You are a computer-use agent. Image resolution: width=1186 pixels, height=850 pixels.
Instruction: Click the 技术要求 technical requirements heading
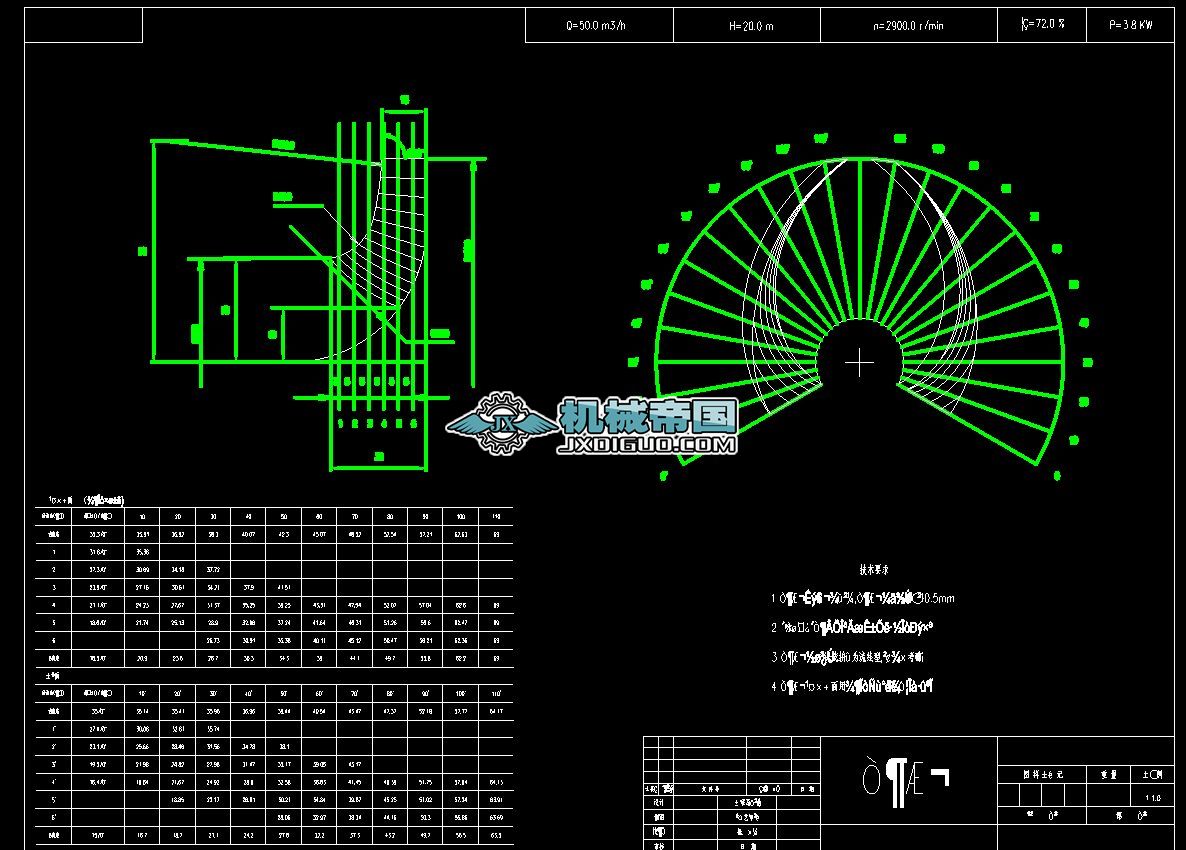click(874, 569)
